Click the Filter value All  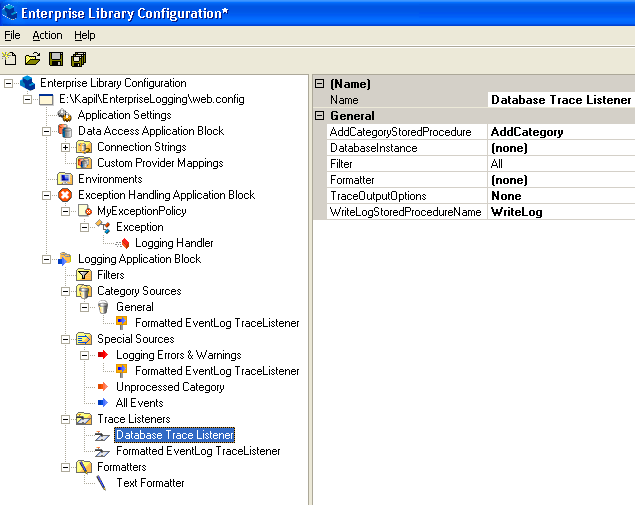coord(561,164)
